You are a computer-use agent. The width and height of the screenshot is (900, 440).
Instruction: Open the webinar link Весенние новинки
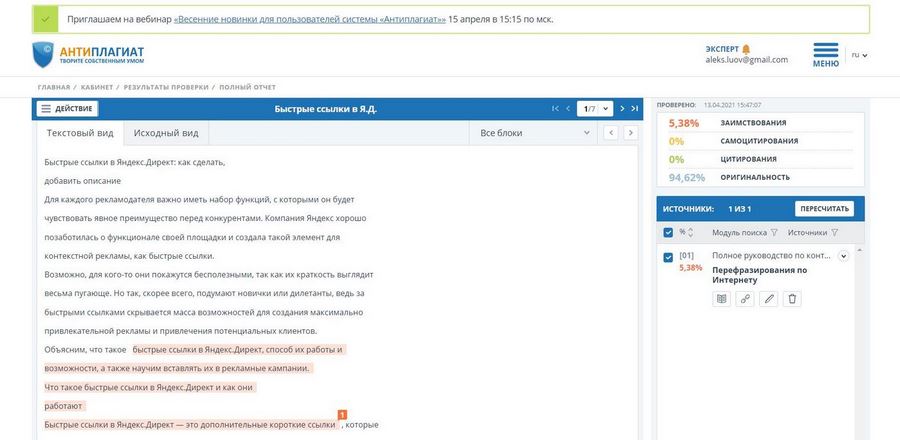[310, 19]
